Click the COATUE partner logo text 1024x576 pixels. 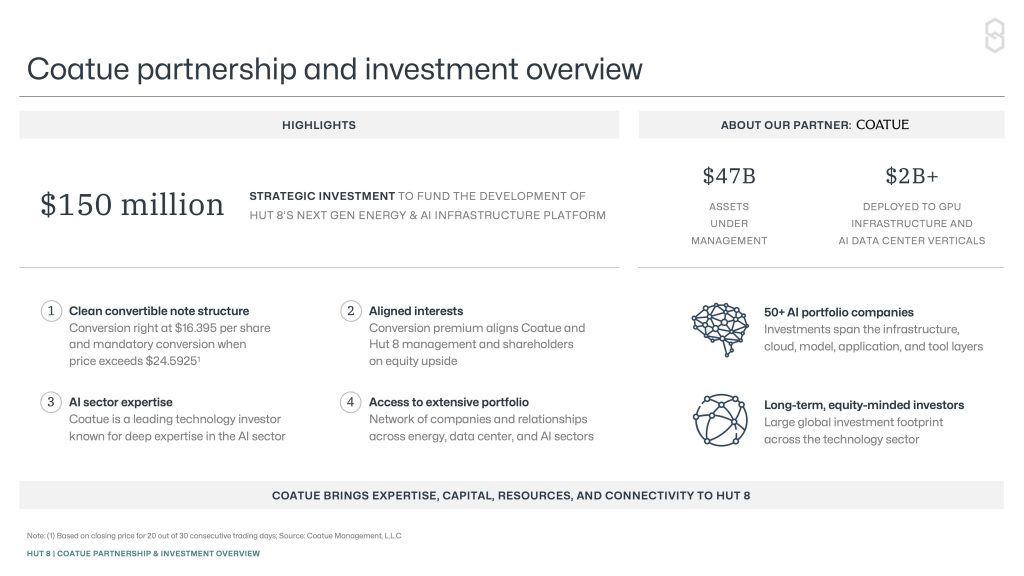[x=883, y=125]
